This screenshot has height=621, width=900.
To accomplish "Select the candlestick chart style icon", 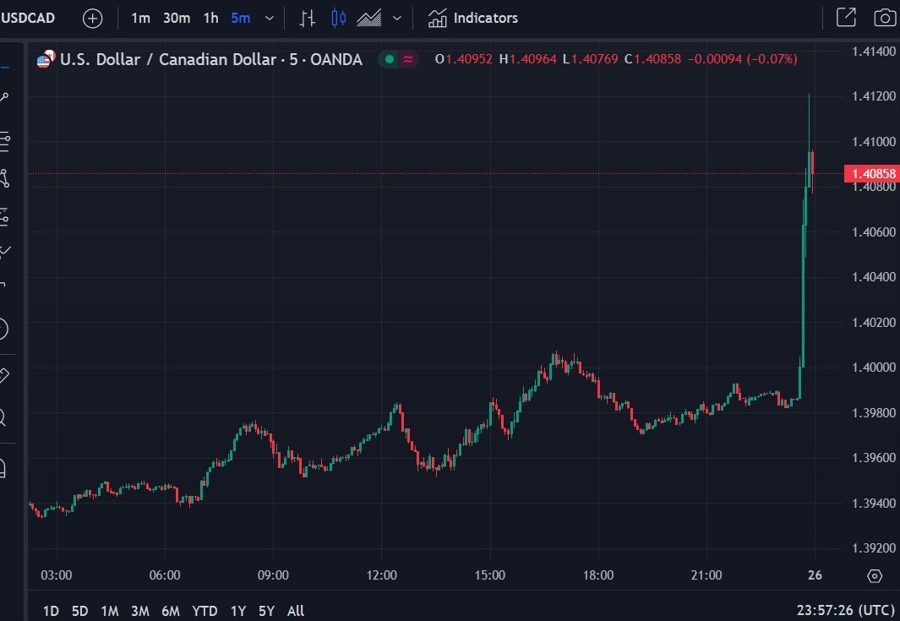I will [x=338, y=18].
